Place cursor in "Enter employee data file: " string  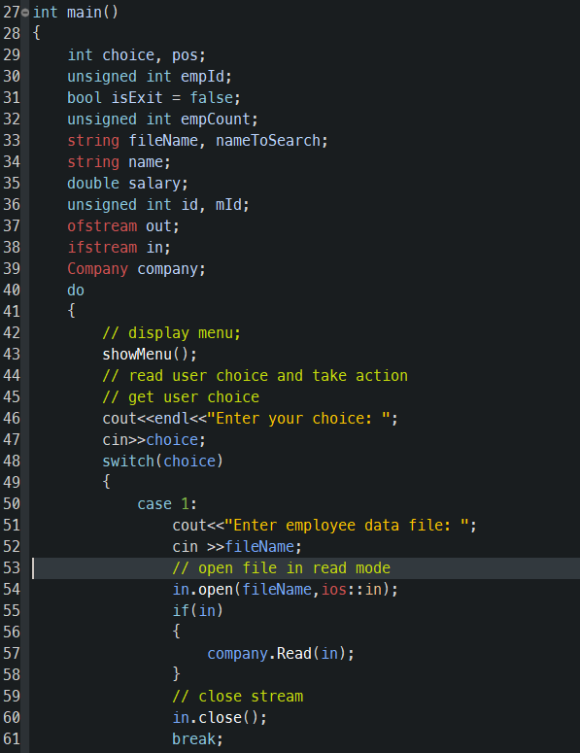point(347,525)
